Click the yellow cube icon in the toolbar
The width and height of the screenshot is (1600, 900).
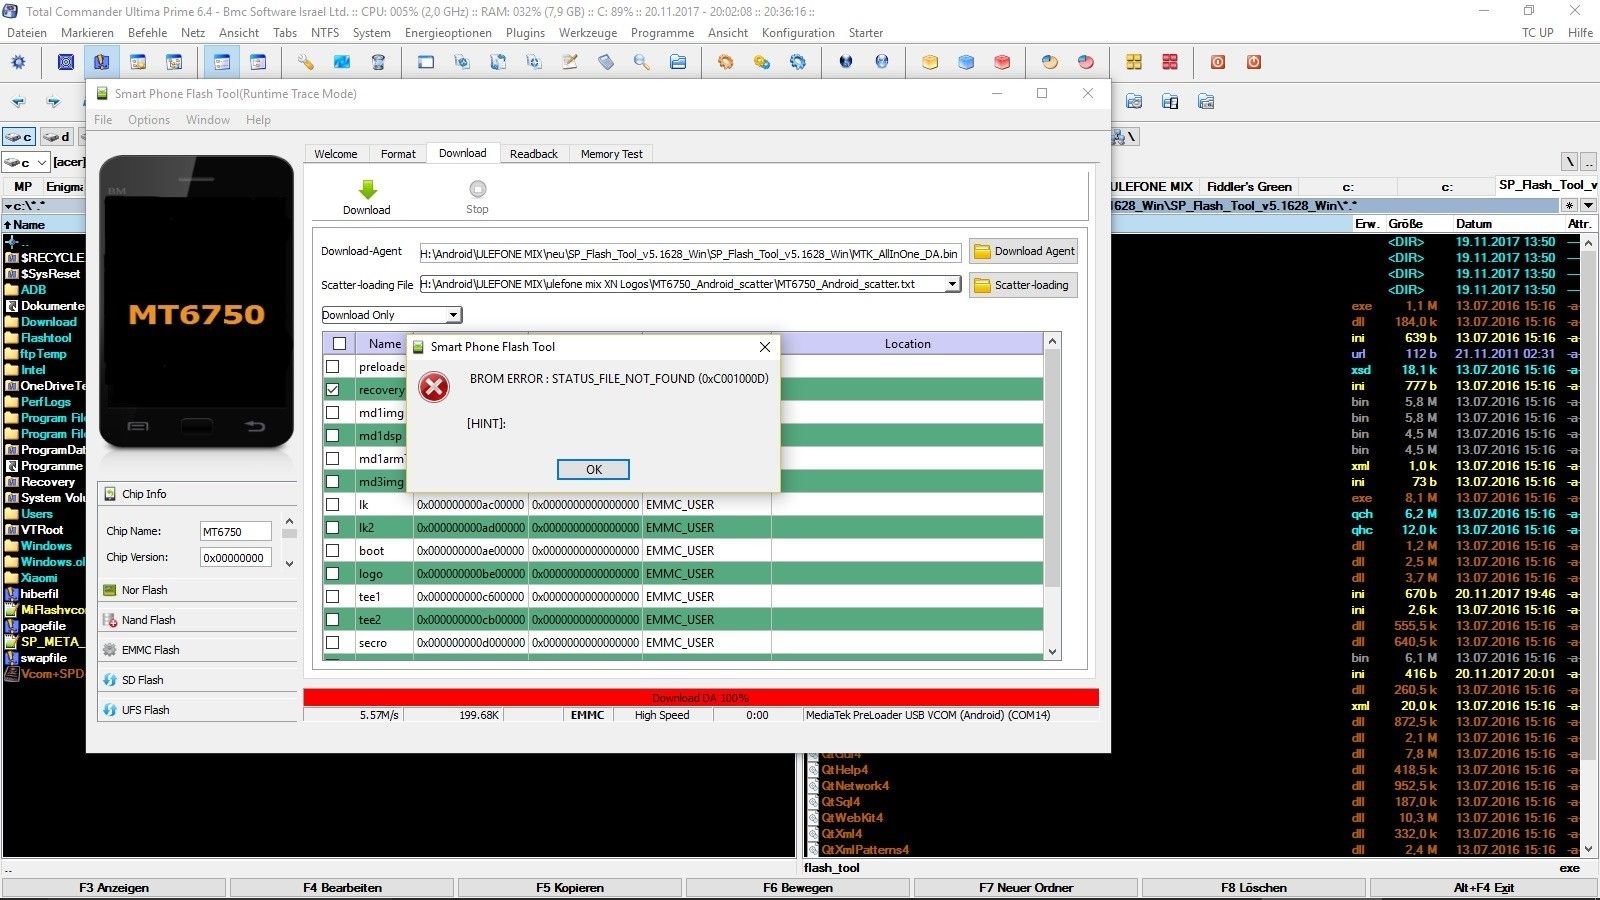coord(930,62)
